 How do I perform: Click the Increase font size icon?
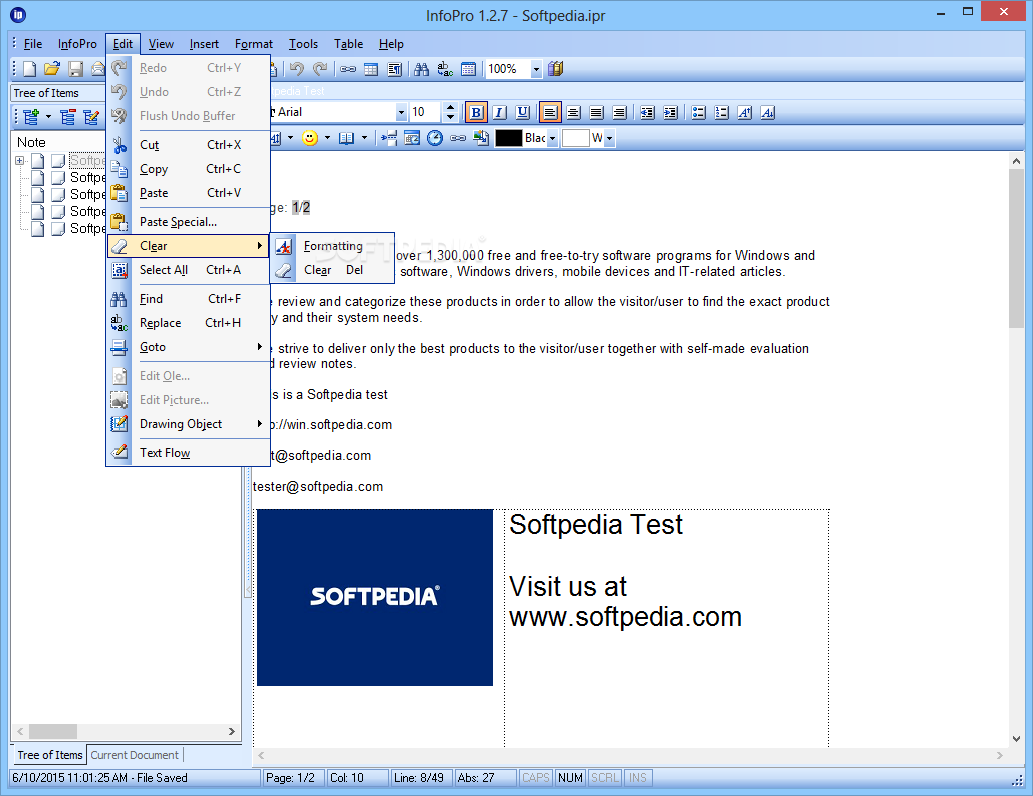tap(744, 113)
